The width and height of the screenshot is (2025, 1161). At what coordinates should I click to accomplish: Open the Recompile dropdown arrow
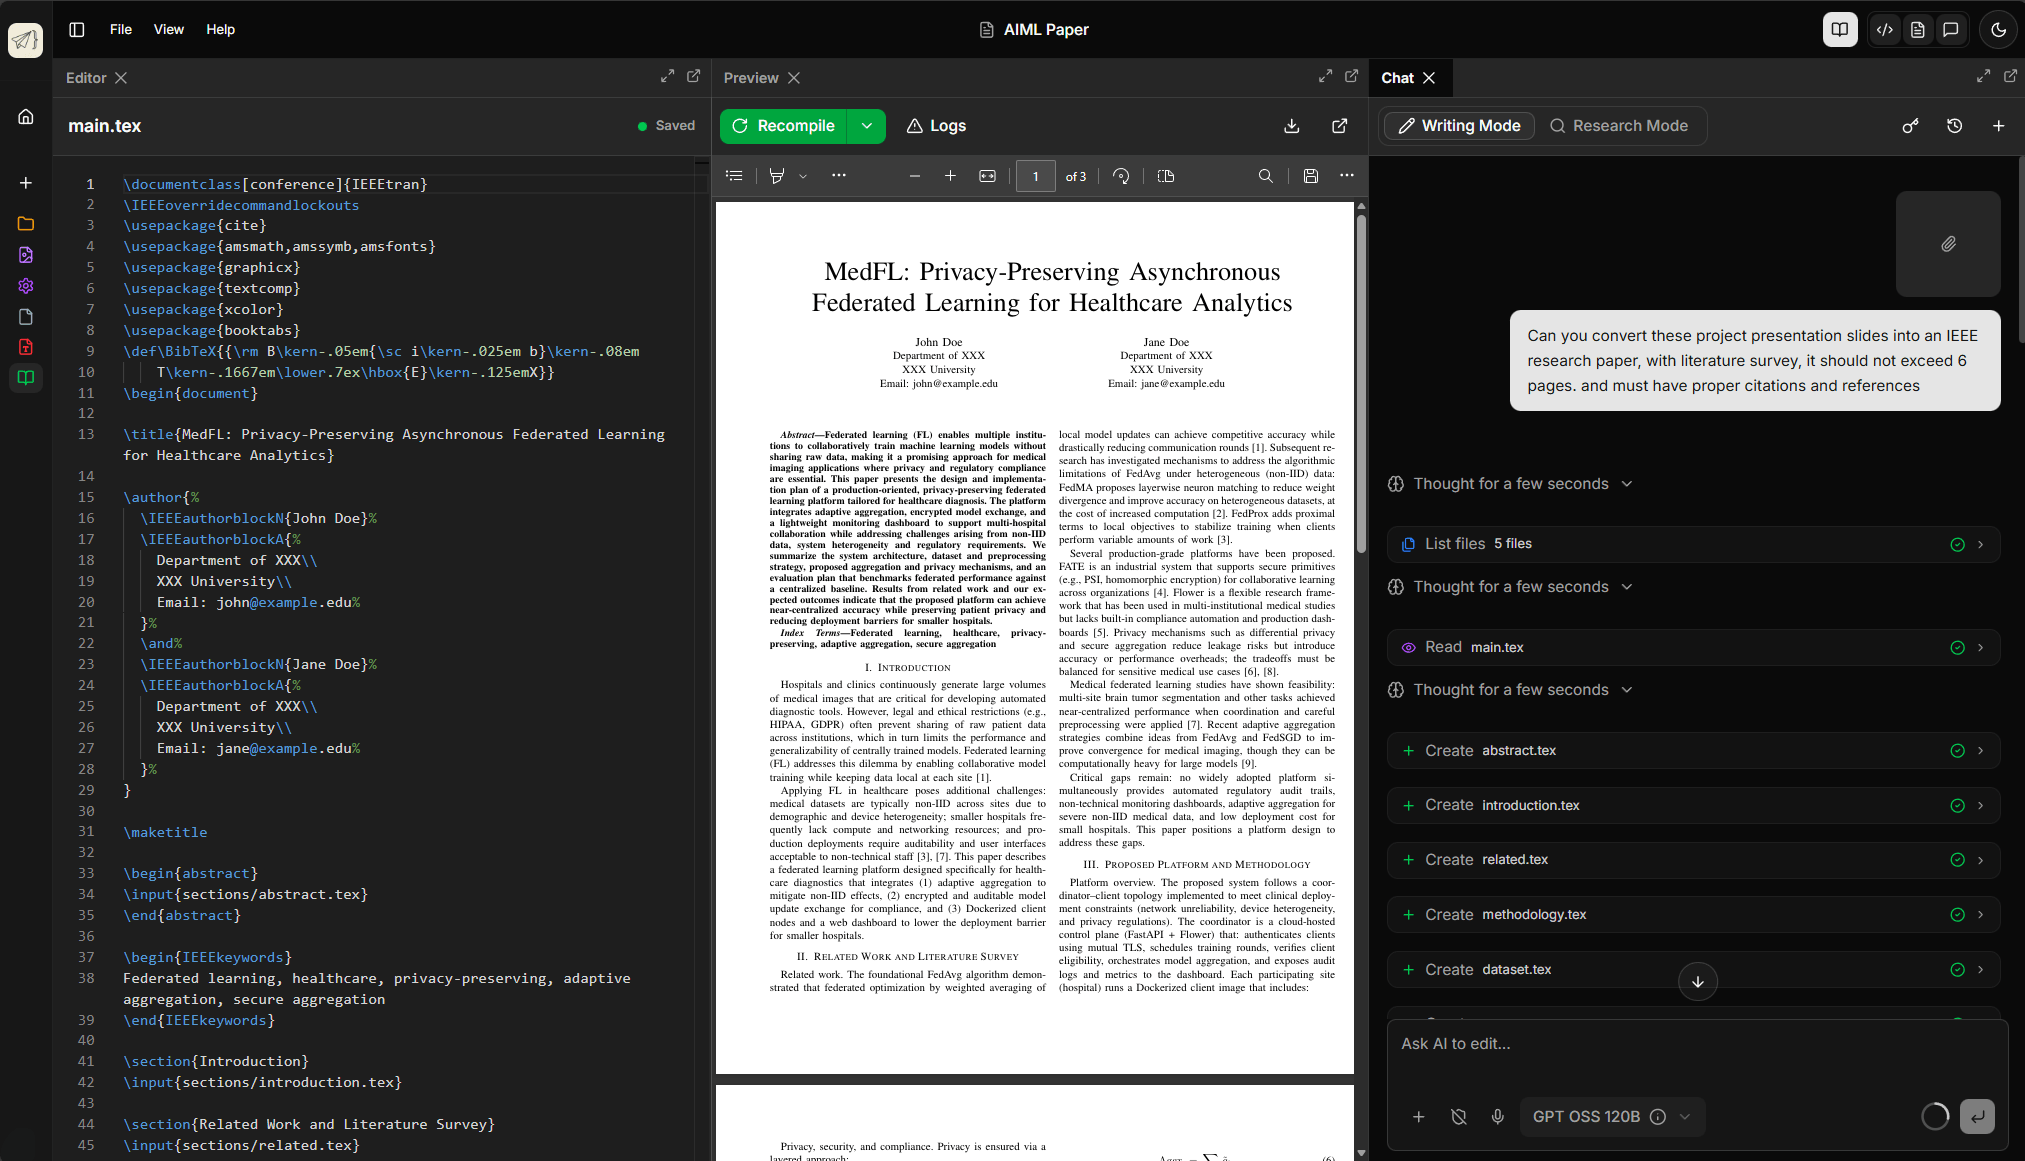[866, 126]
